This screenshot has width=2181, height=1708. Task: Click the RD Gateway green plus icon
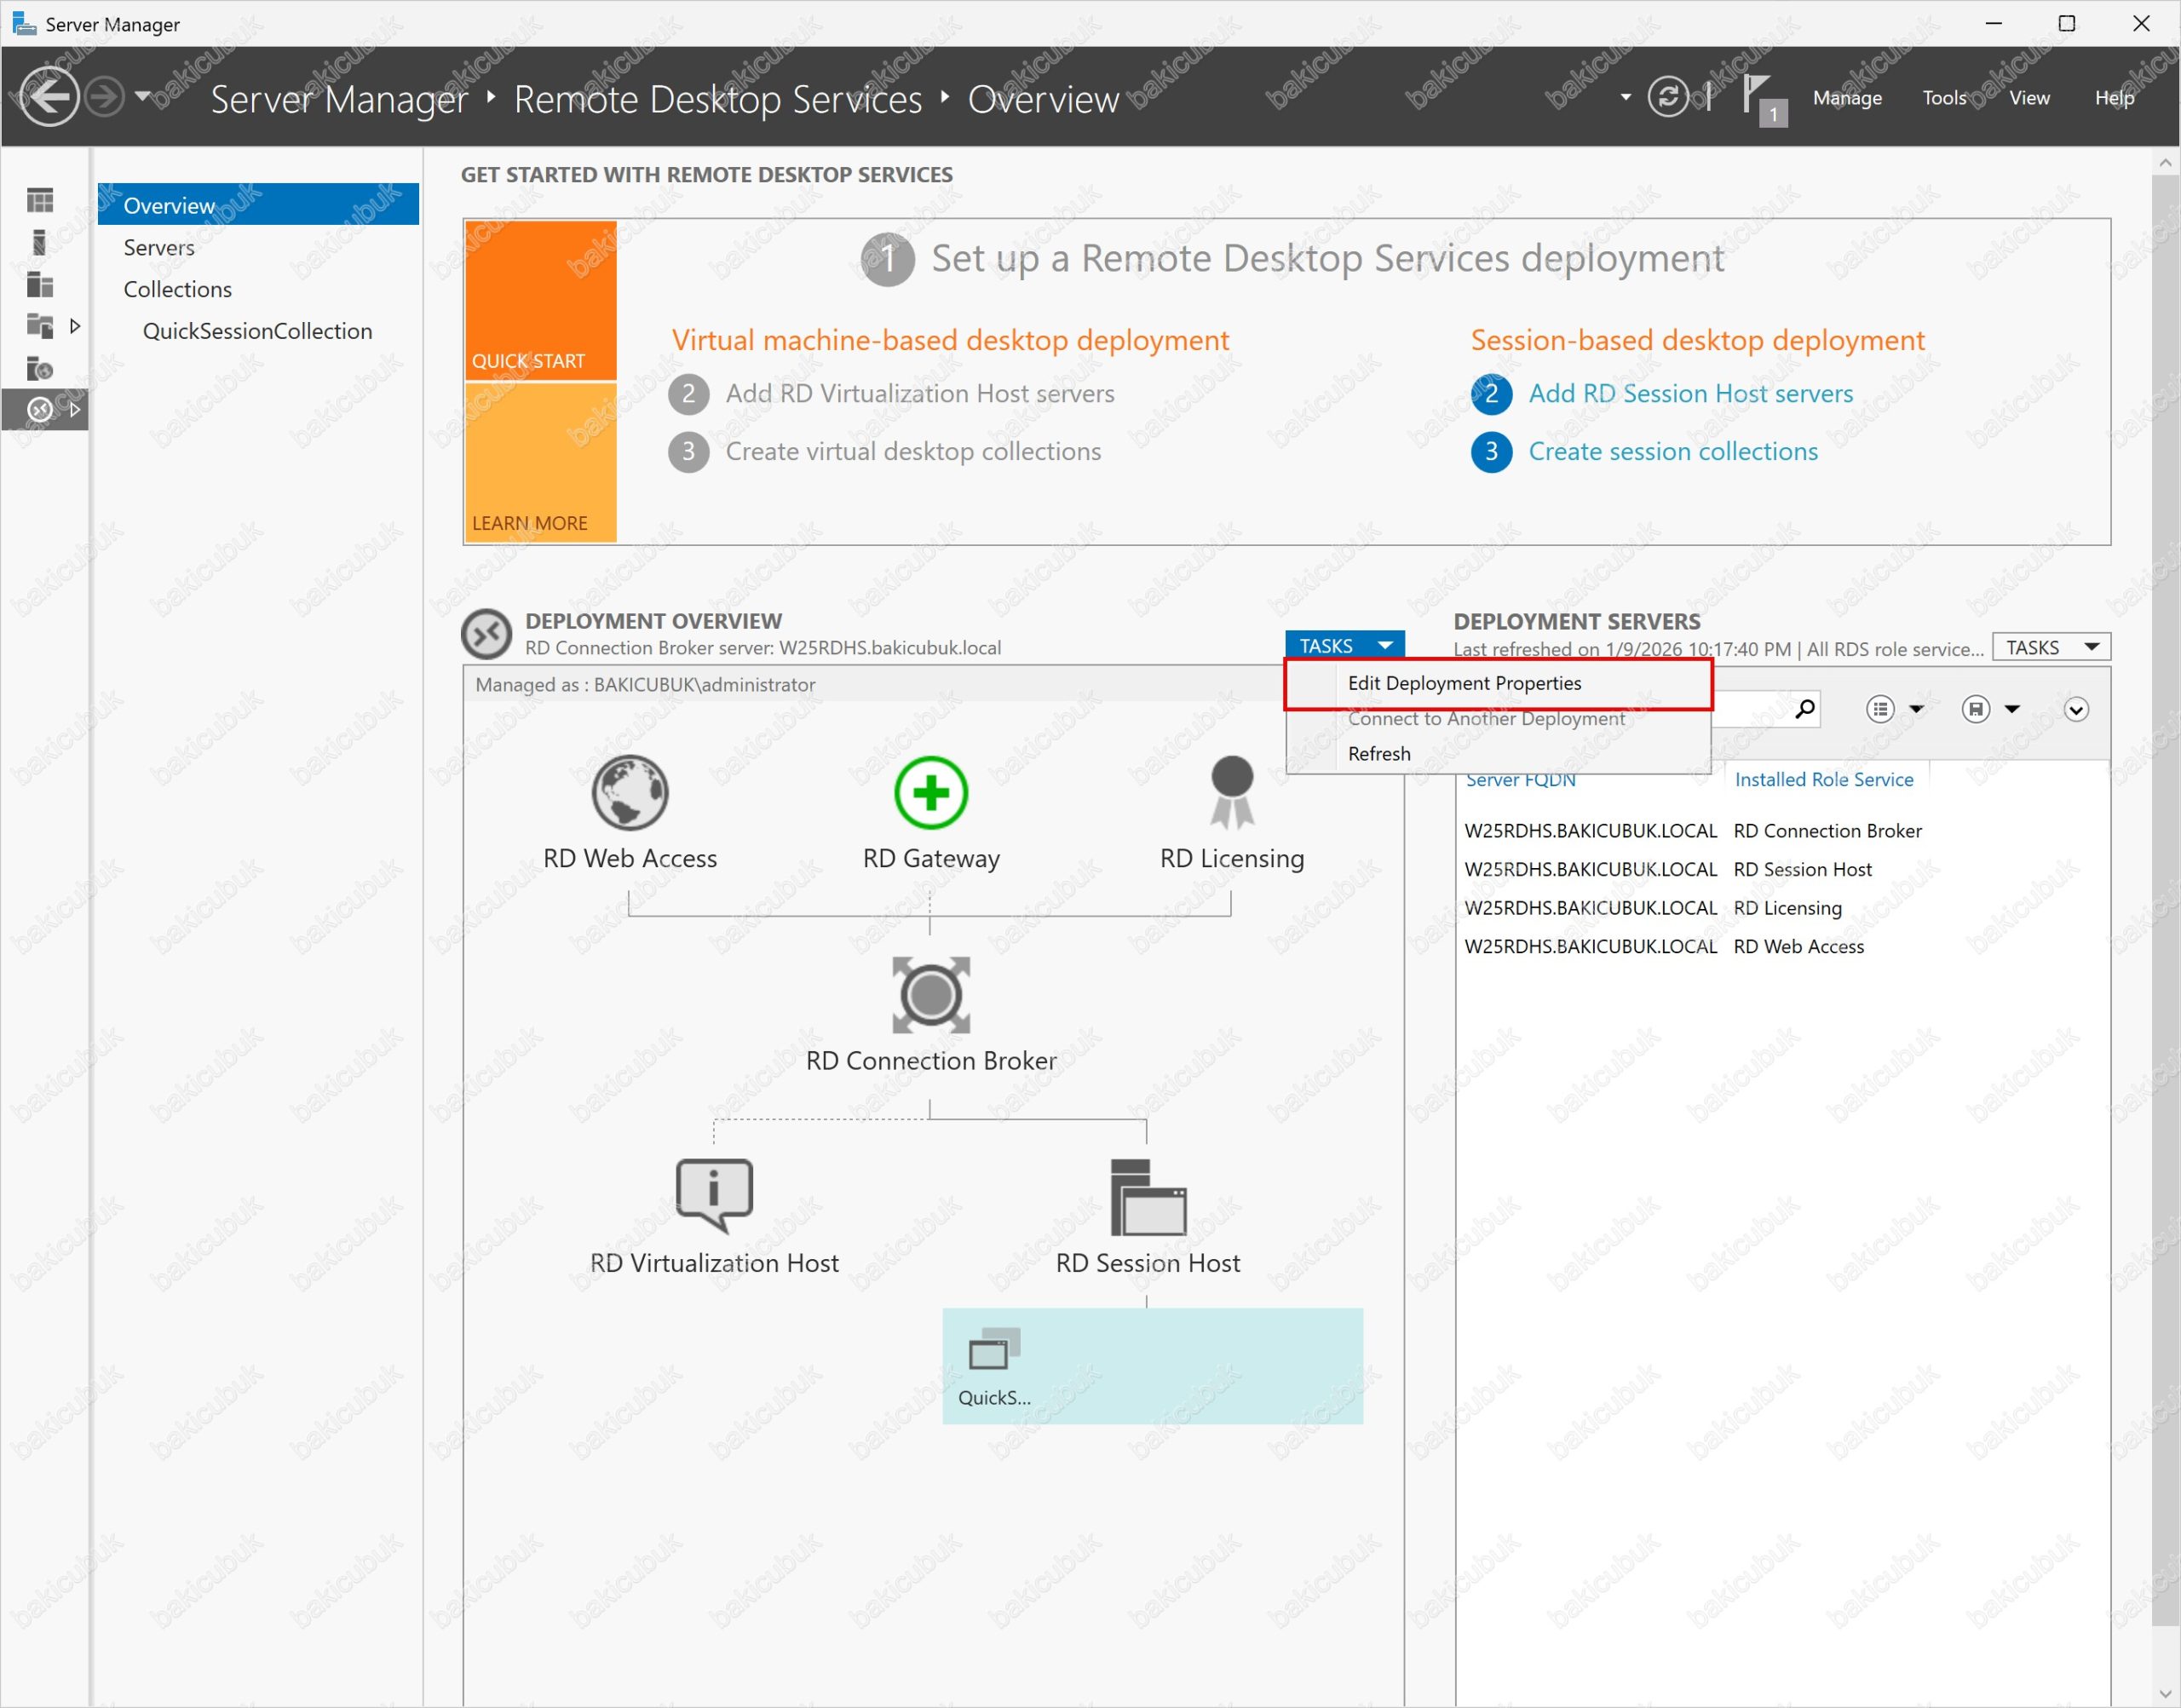pyautogui.click(x=930, y=793)
